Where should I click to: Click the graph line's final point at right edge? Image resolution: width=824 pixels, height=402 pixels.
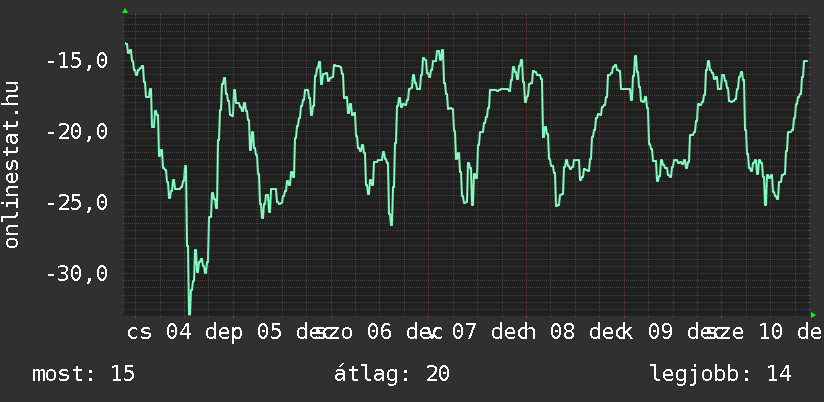(x=807, y=61)
